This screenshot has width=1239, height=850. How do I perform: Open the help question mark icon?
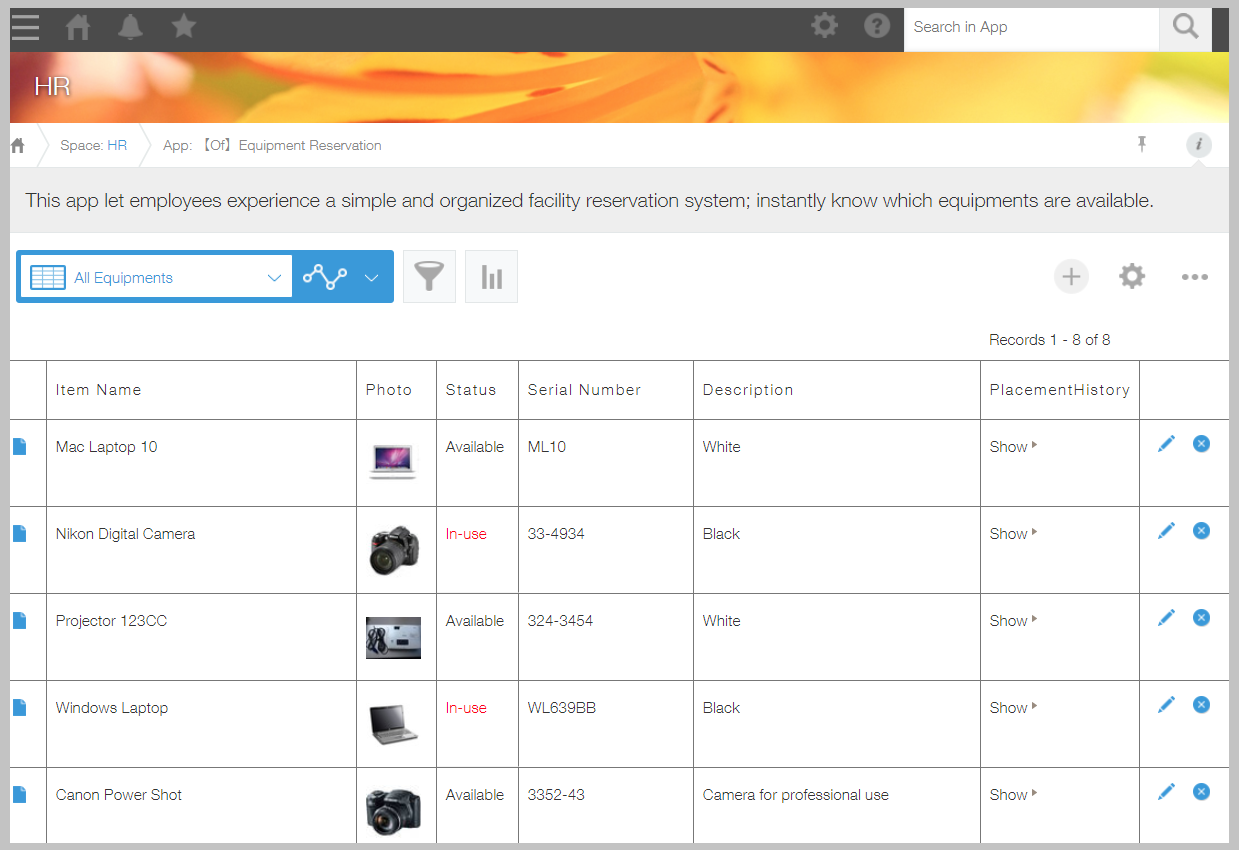click(x=877, y=27)
